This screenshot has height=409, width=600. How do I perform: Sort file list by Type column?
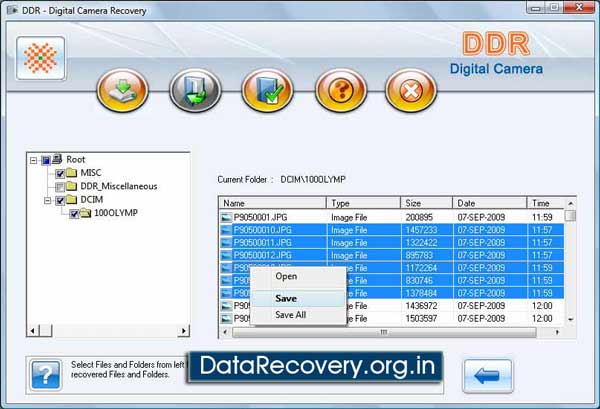(x=363, y=203)
